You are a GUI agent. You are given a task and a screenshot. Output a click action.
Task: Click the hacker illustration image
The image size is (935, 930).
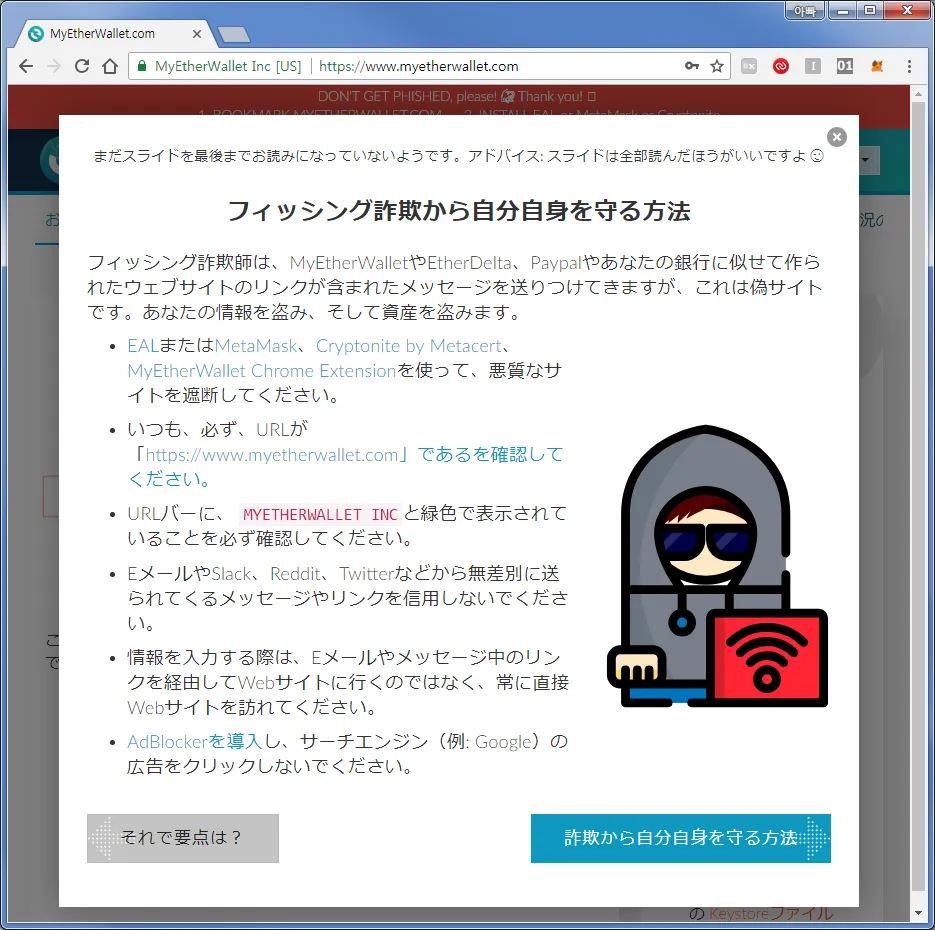(x=717, y=566)
